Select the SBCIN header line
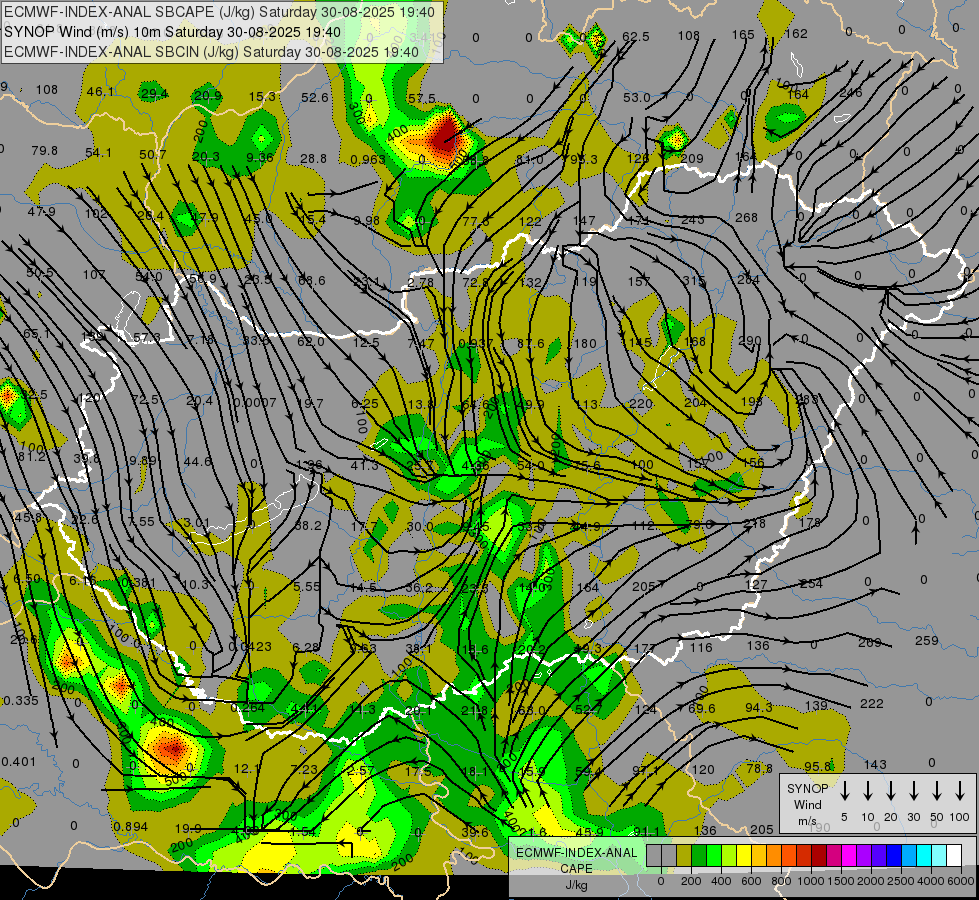The height and width of the screenshot is (900, 979). [x=211, y=52]
